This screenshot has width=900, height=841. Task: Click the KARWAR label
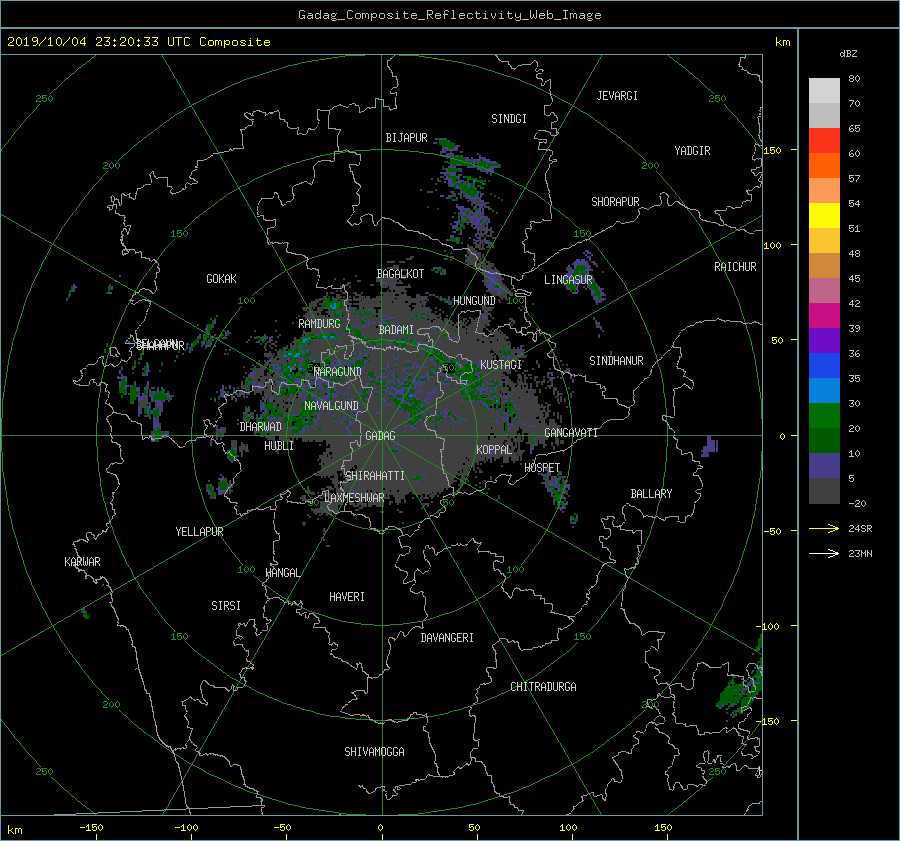(82, 561)
